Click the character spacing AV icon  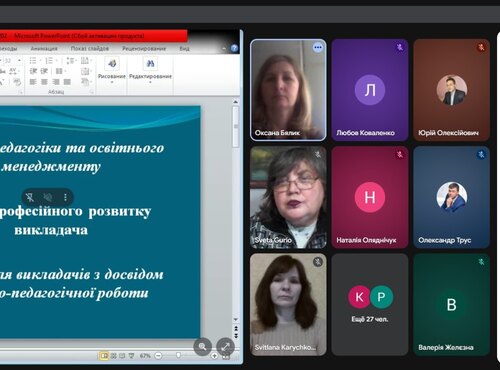tap(13, 71)
